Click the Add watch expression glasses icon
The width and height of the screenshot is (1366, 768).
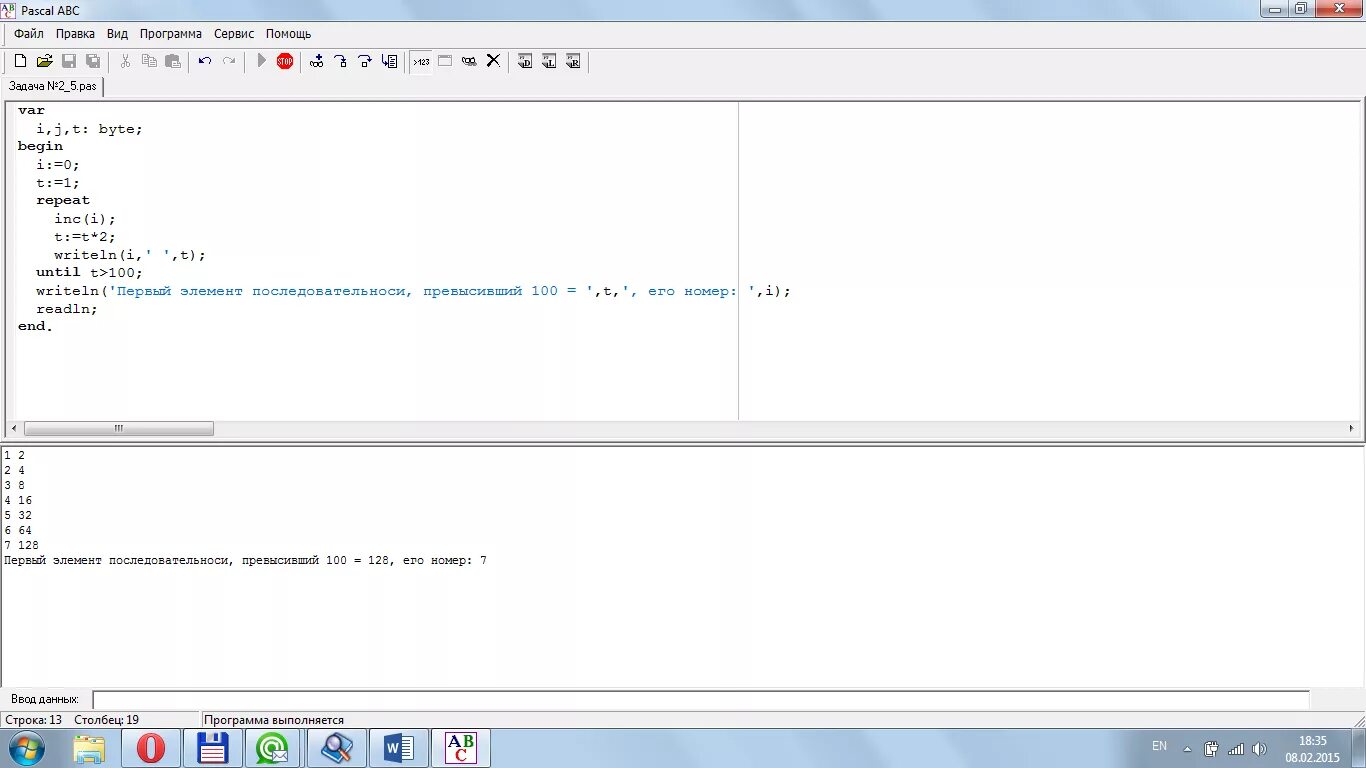317,61
